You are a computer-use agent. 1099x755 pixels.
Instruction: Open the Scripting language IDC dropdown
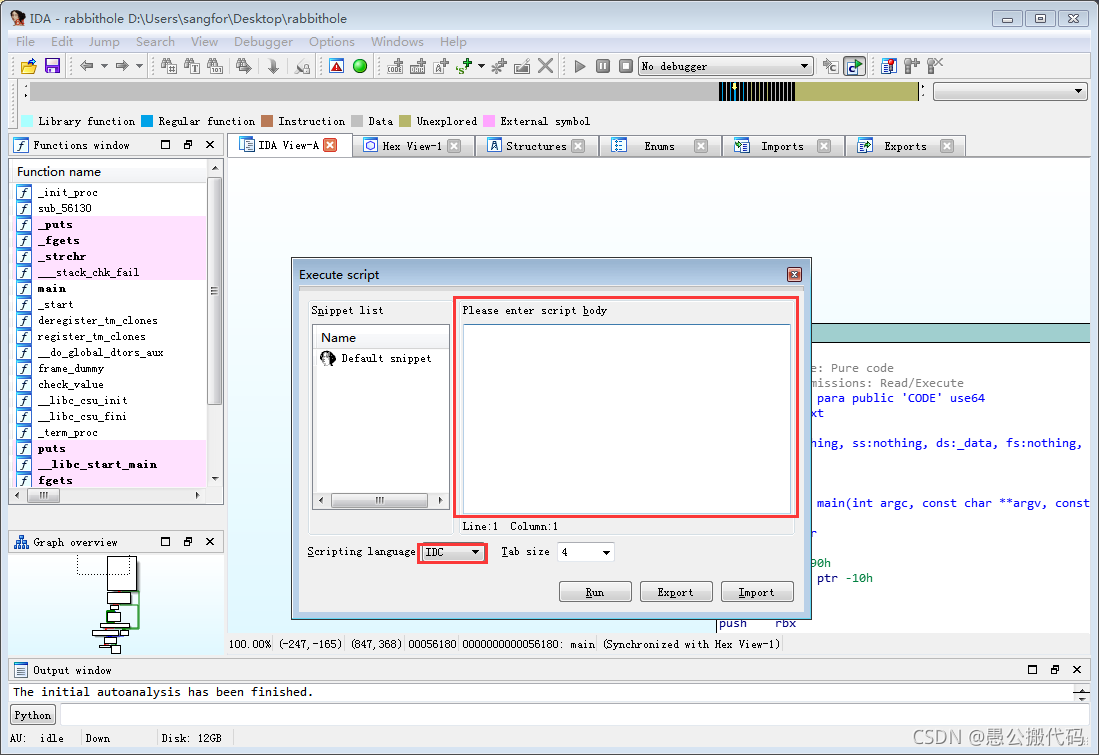pos(452,552)
